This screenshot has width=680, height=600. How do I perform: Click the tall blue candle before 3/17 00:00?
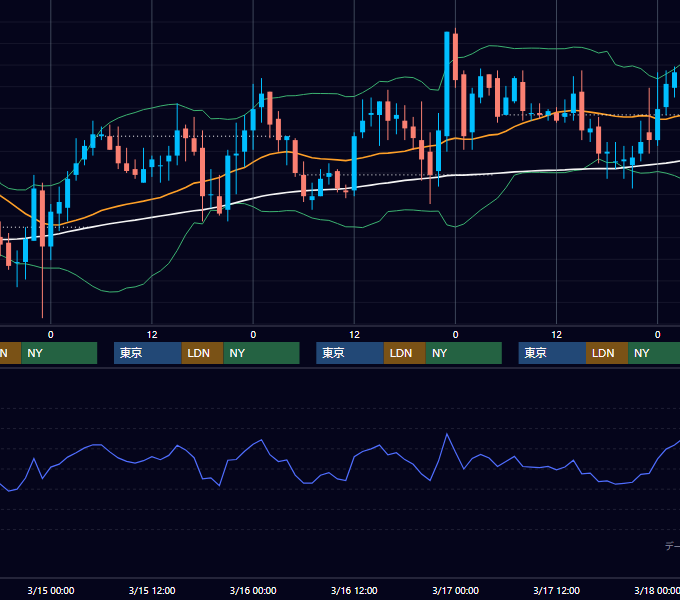click(447, 85)
